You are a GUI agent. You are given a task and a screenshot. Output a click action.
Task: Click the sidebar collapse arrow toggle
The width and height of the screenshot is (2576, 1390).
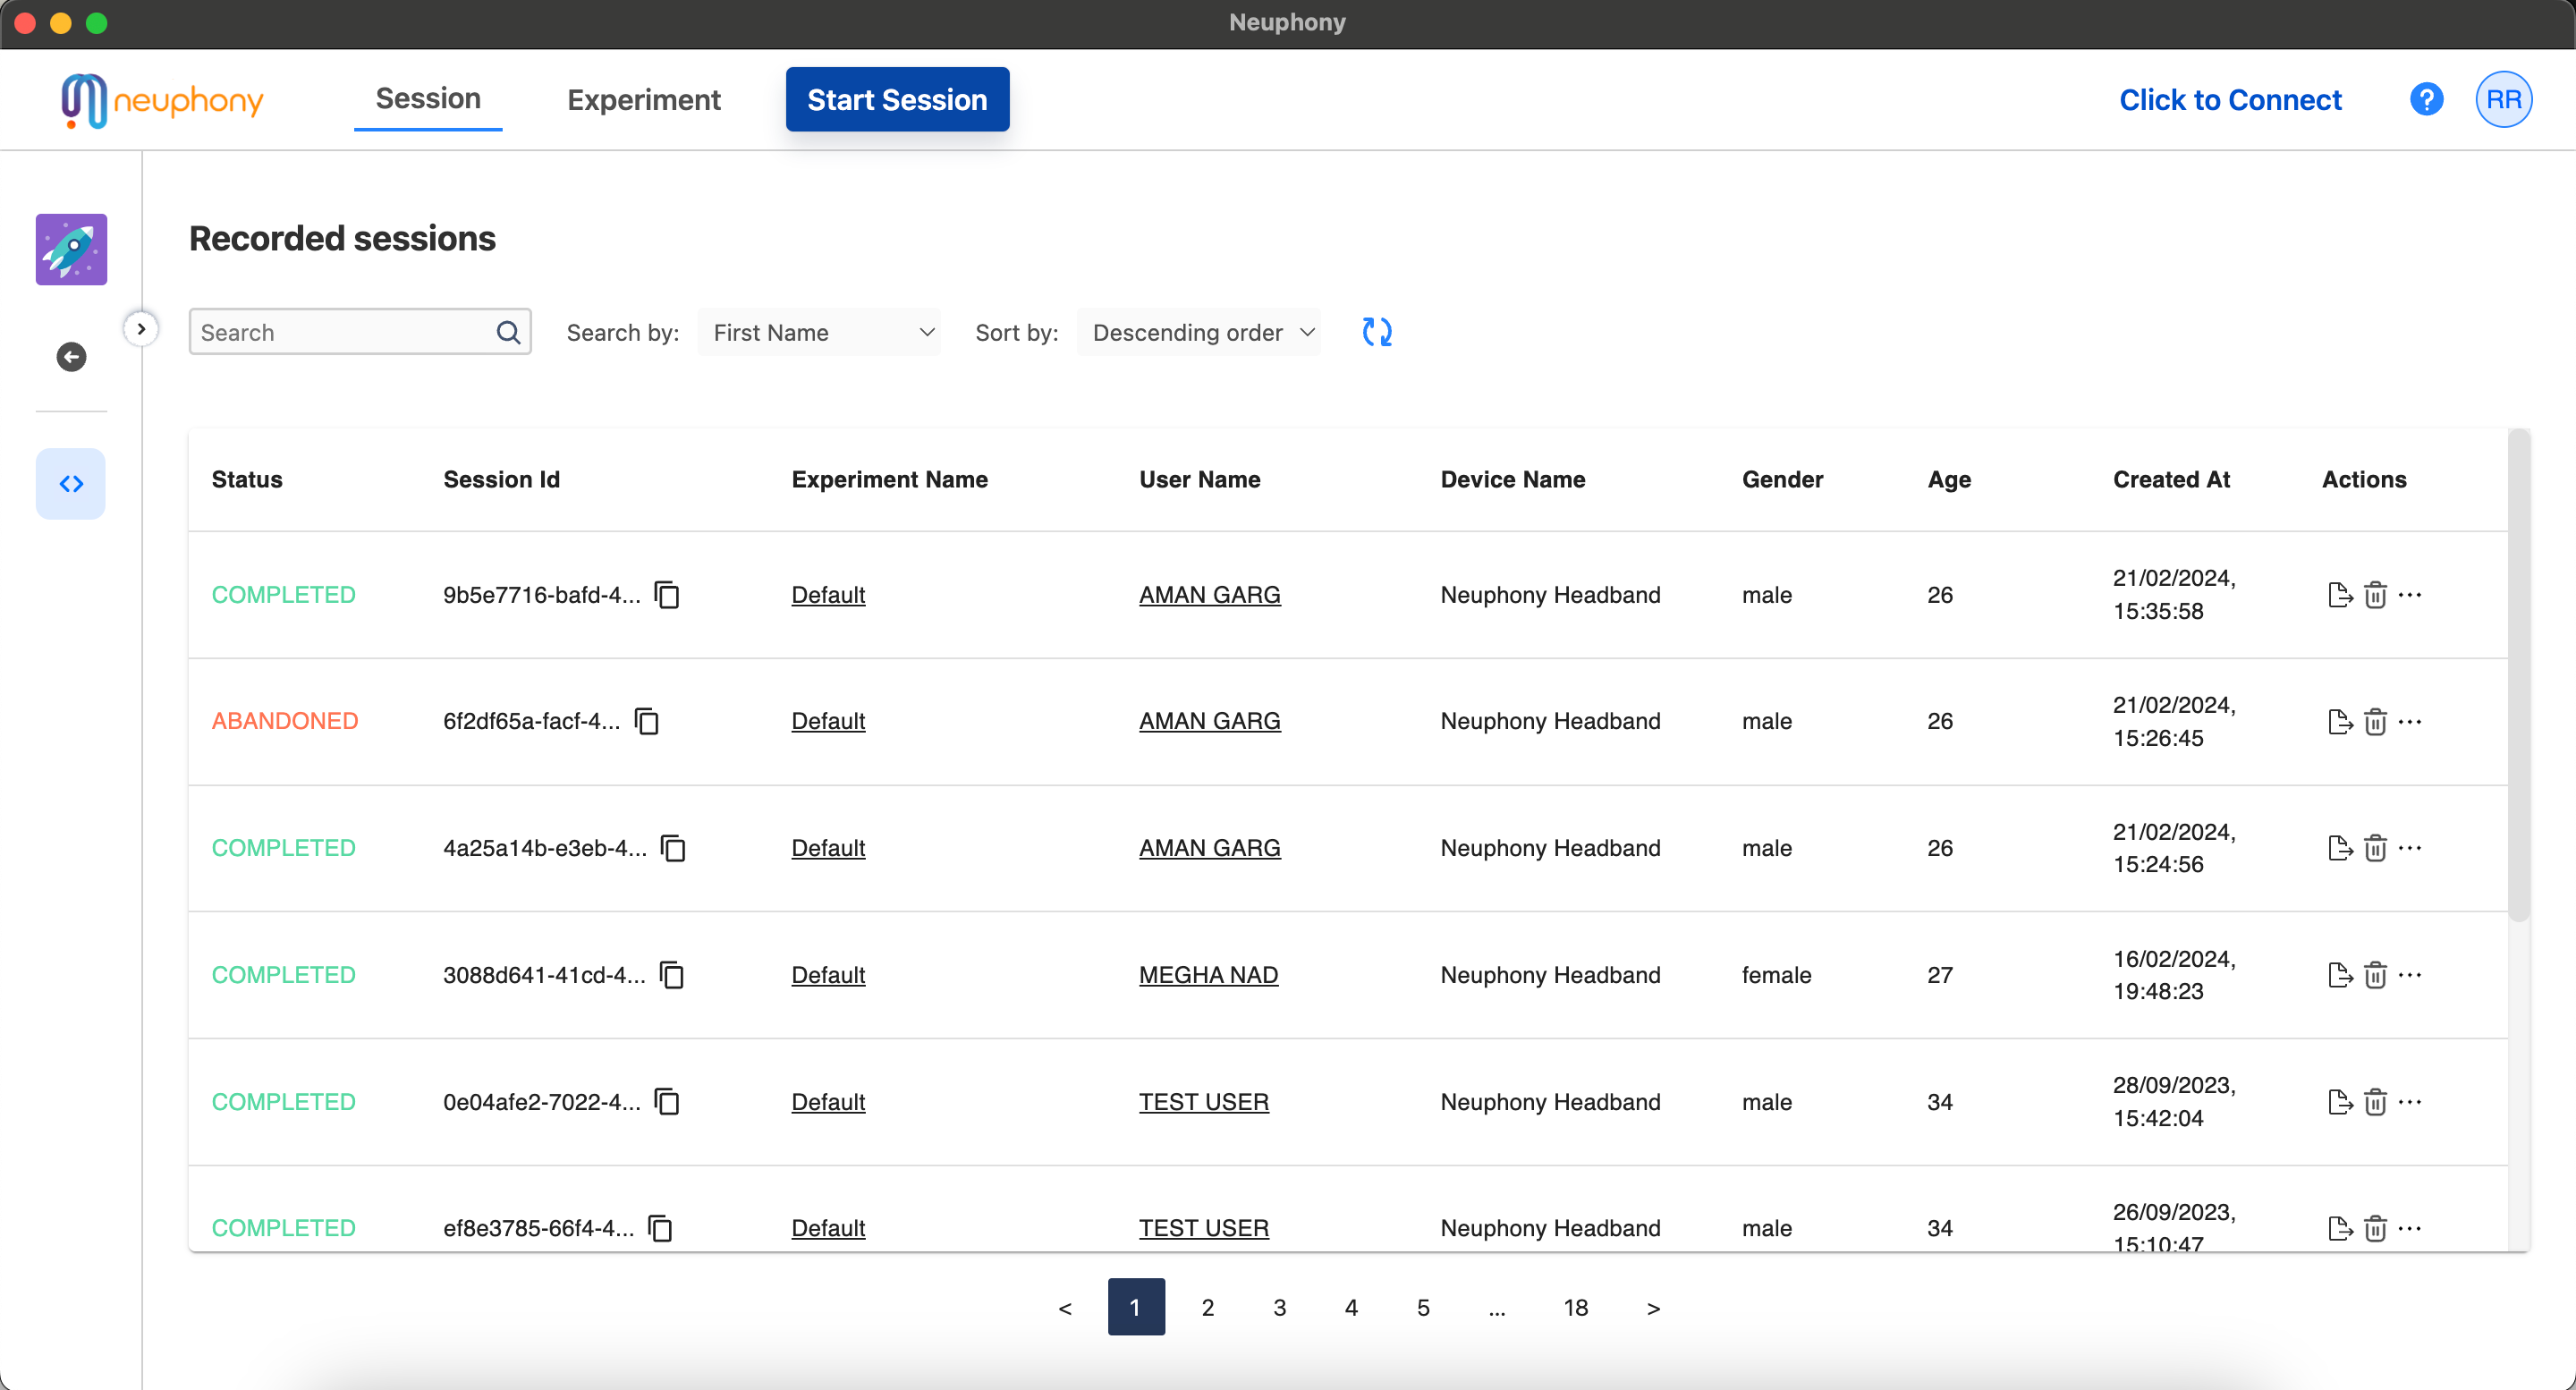tap(142, 328)
